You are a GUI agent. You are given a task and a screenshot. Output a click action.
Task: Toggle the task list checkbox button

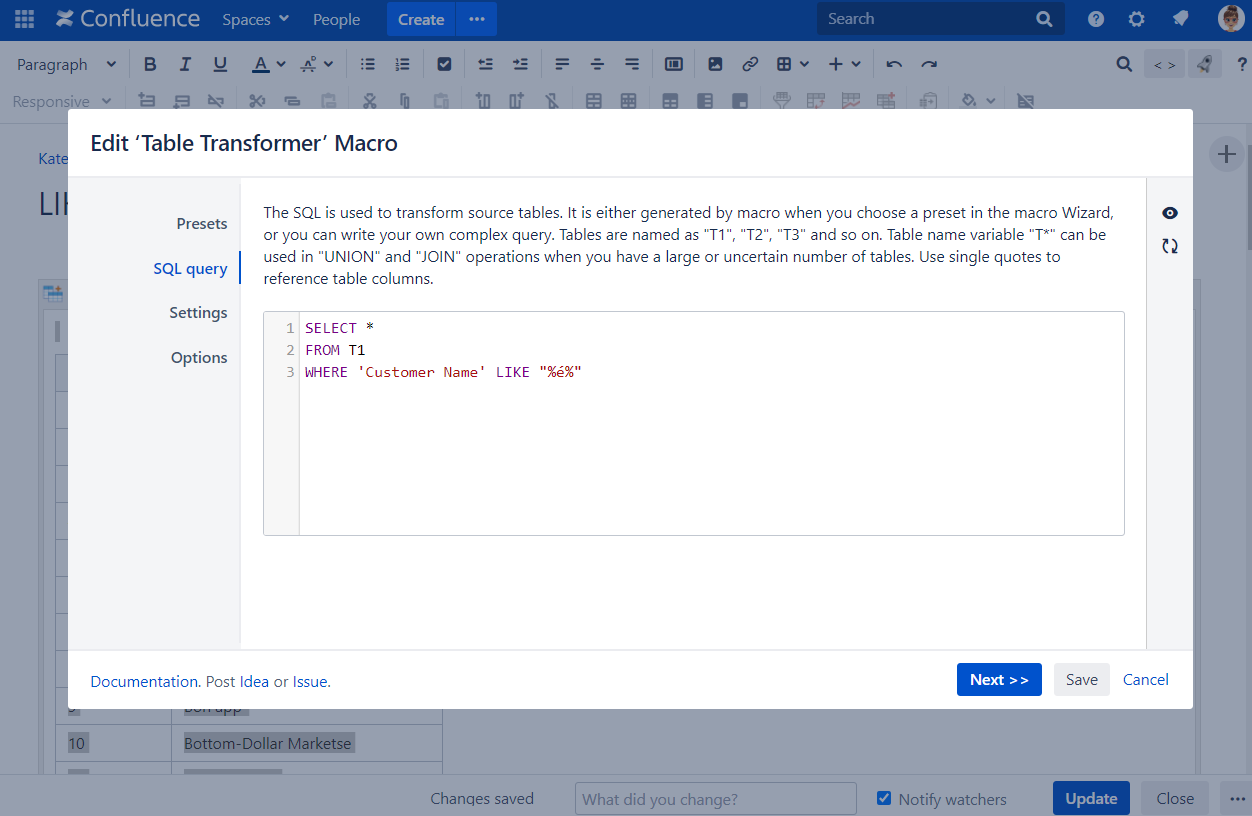pos(444,64)
